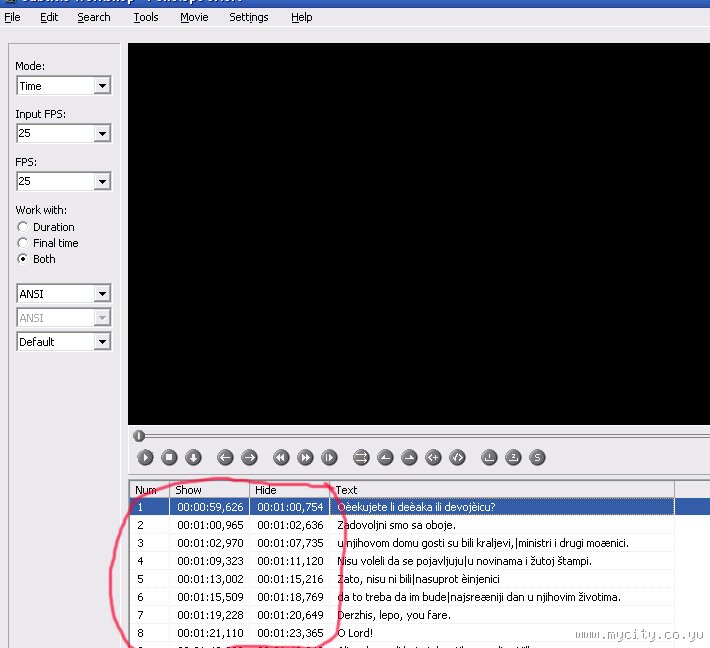Open the Movie menu
The width and height of the screenshot is (710, 648).
click(x=194, y=17)
